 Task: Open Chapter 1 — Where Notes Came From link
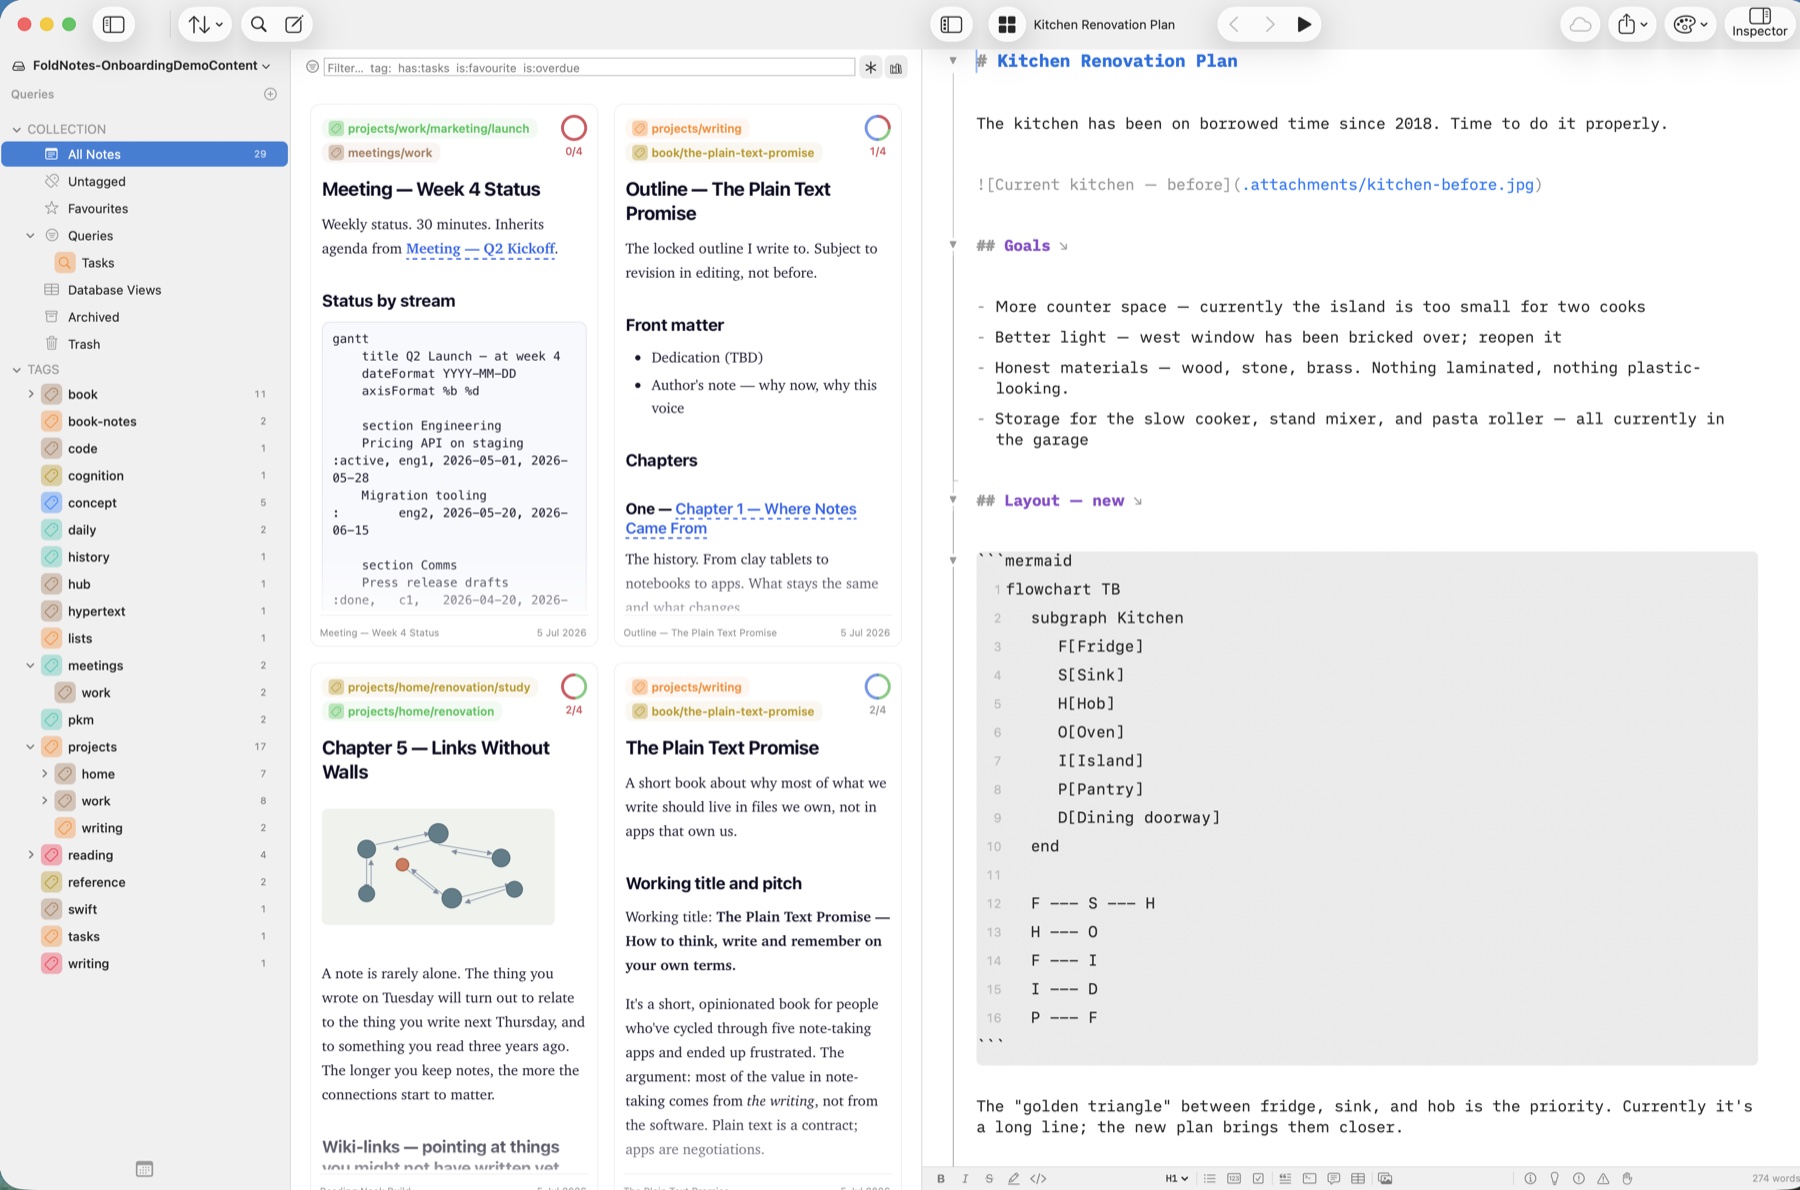[741, 518]
